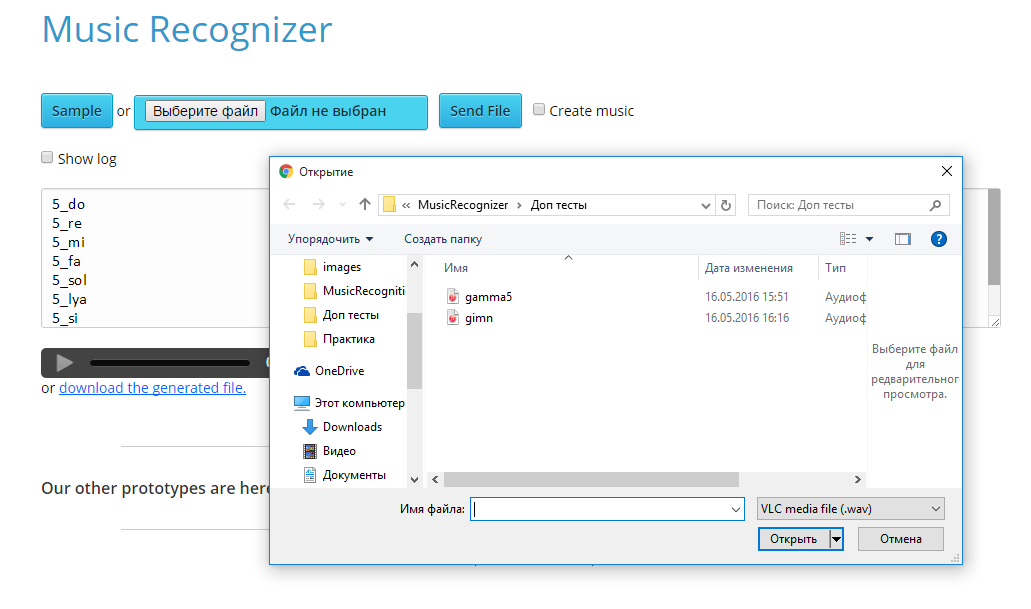Click the gimn audio file icon
Image resolution: width=1031 pixels, height=609 pixels.
[x=452, y=318]
